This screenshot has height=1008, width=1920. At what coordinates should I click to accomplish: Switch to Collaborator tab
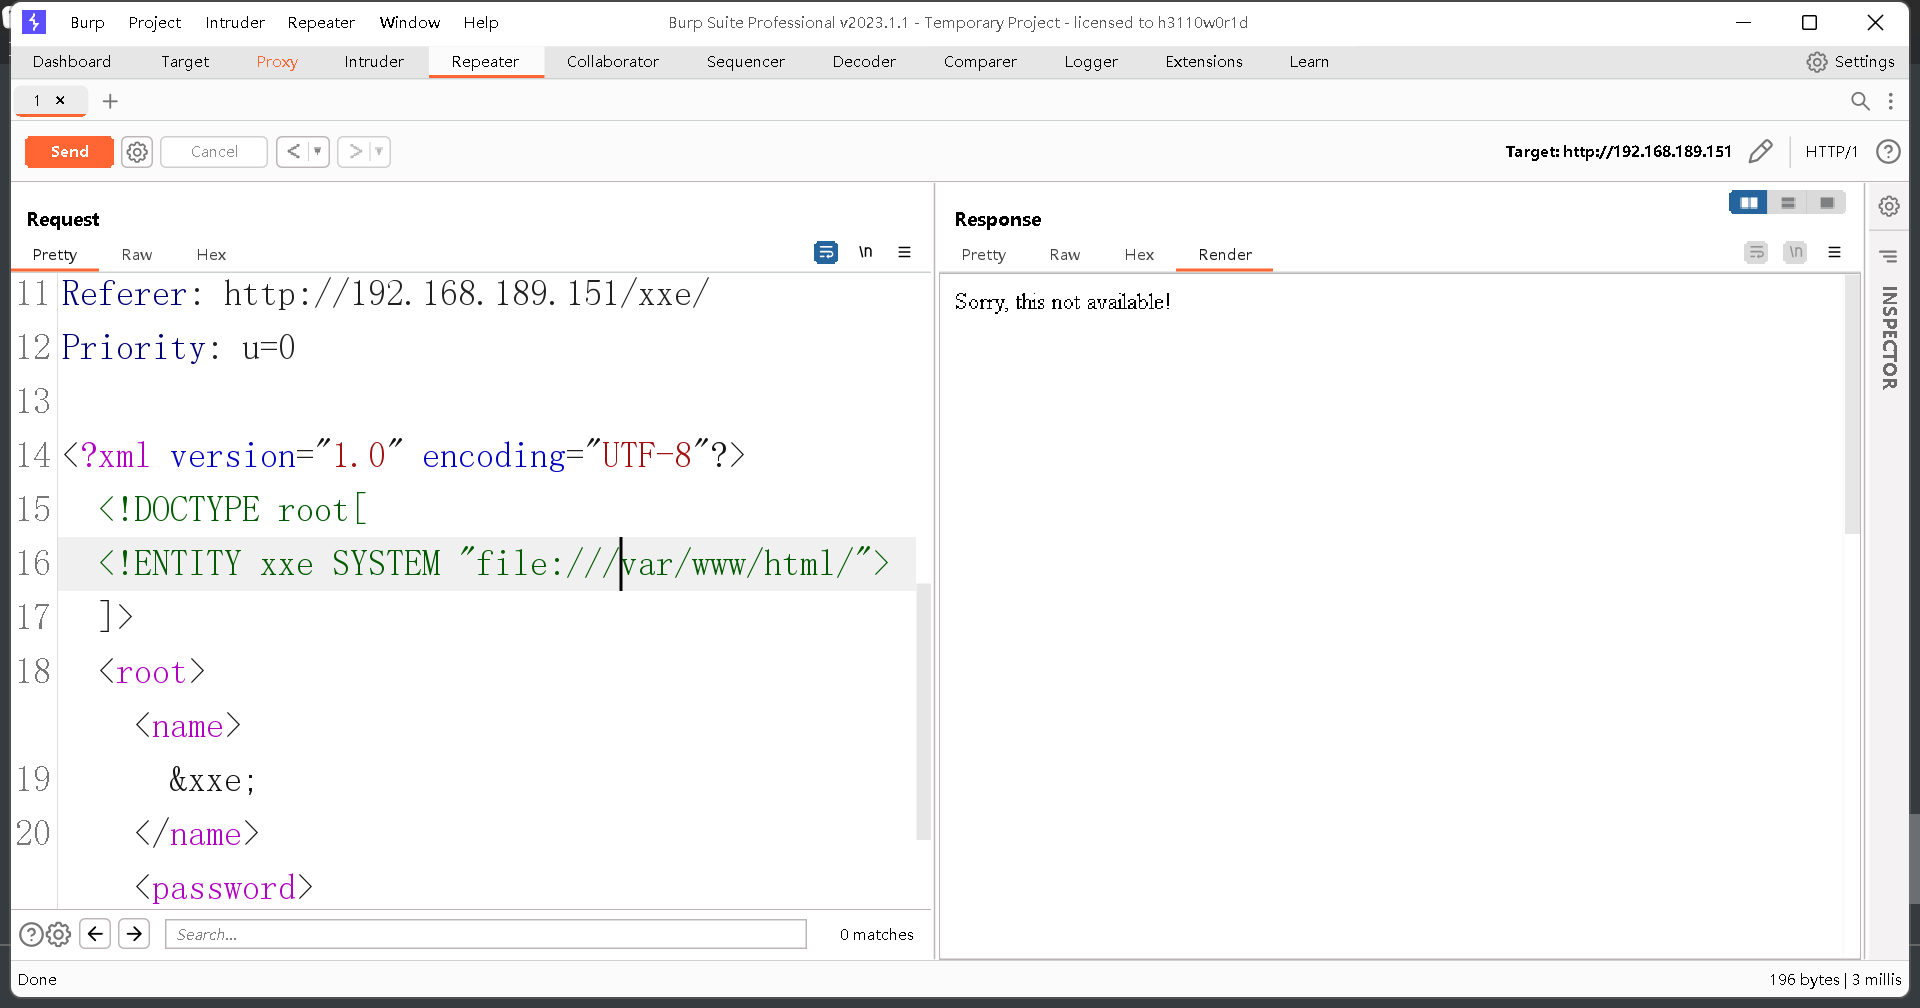(613, 62)
